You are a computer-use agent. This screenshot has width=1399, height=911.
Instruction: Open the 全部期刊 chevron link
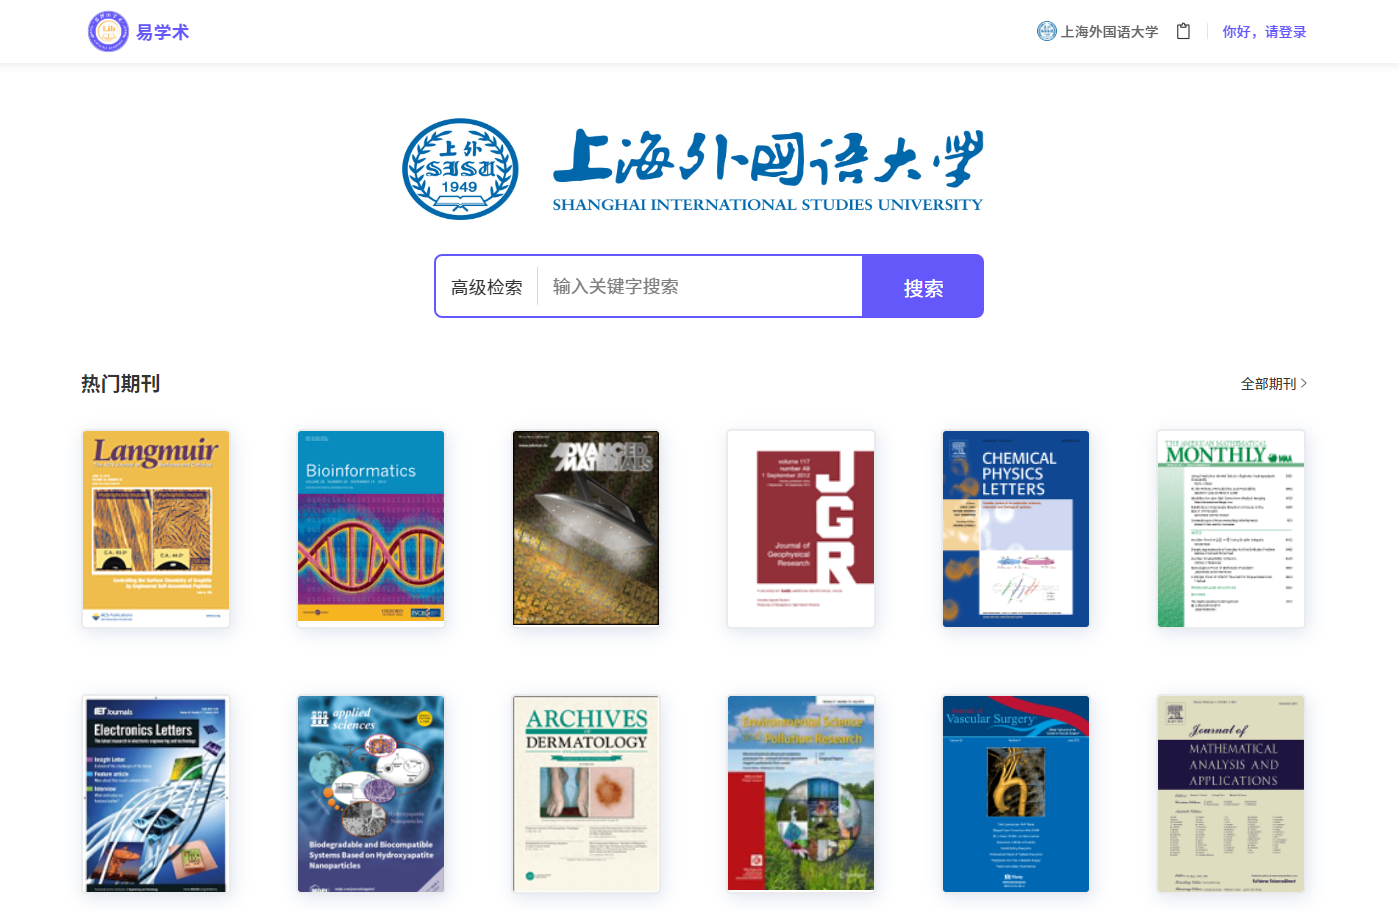pos(1273,383)
